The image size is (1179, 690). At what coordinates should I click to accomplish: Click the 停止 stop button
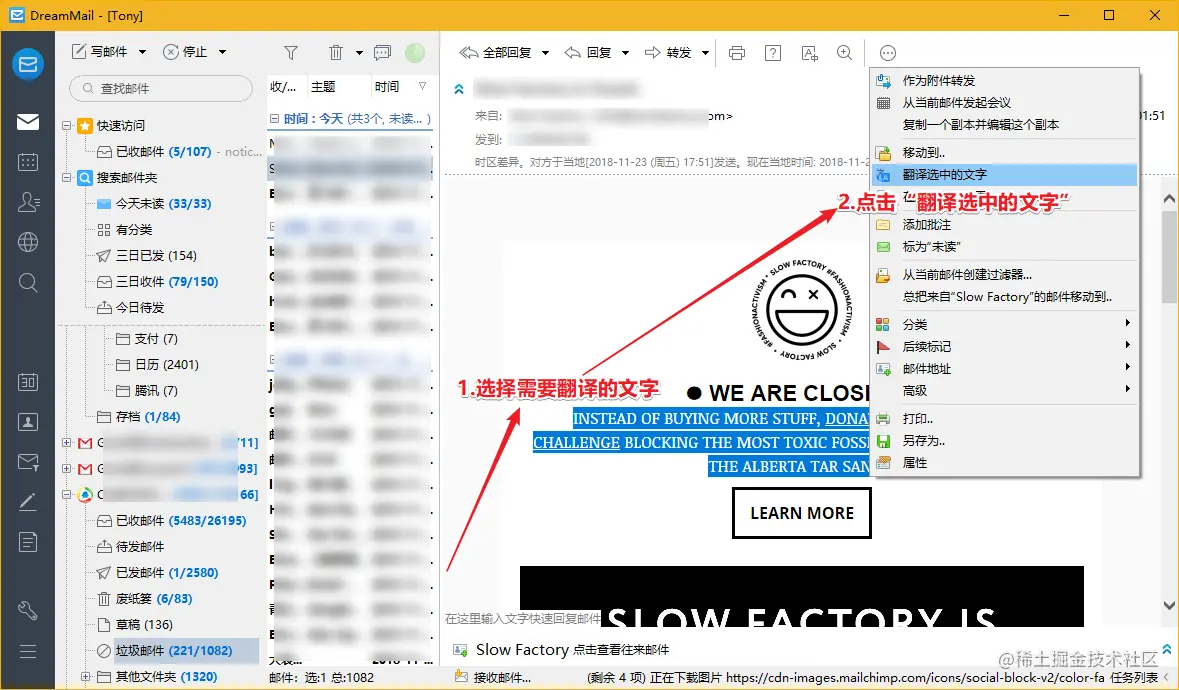(x=186, y=52)
